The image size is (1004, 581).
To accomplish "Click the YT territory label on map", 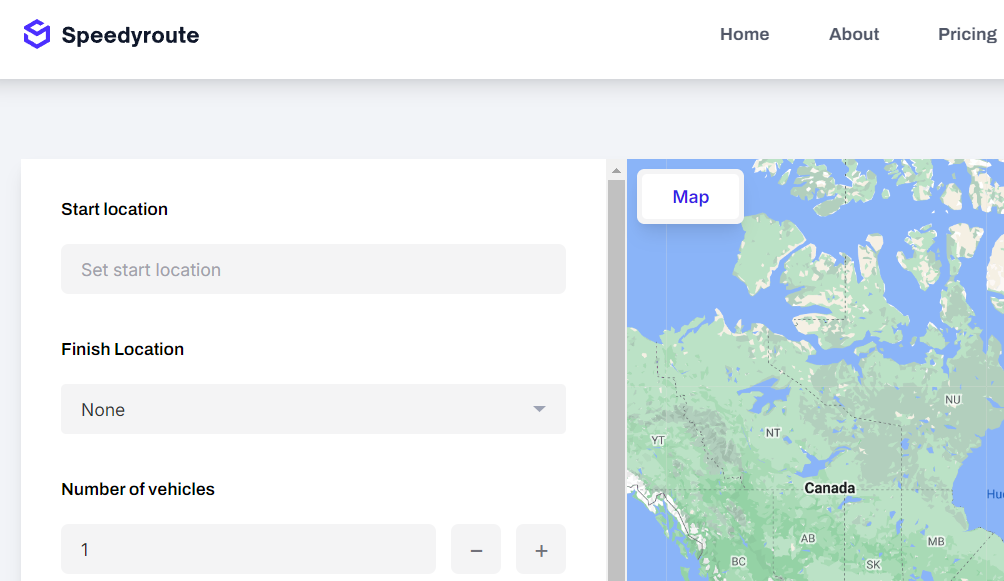I will pyautogui.click(x=657, y=440).
